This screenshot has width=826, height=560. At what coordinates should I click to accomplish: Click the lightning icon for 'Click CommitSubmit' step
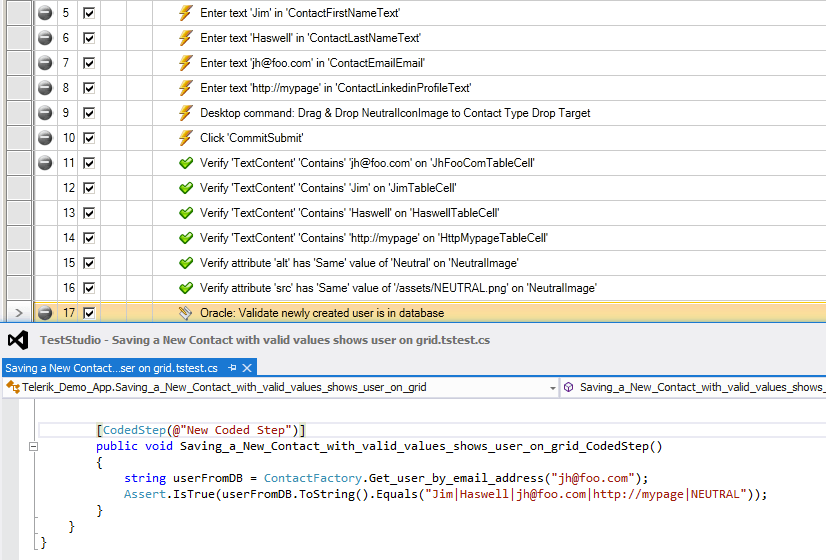(x=185, y=138)
